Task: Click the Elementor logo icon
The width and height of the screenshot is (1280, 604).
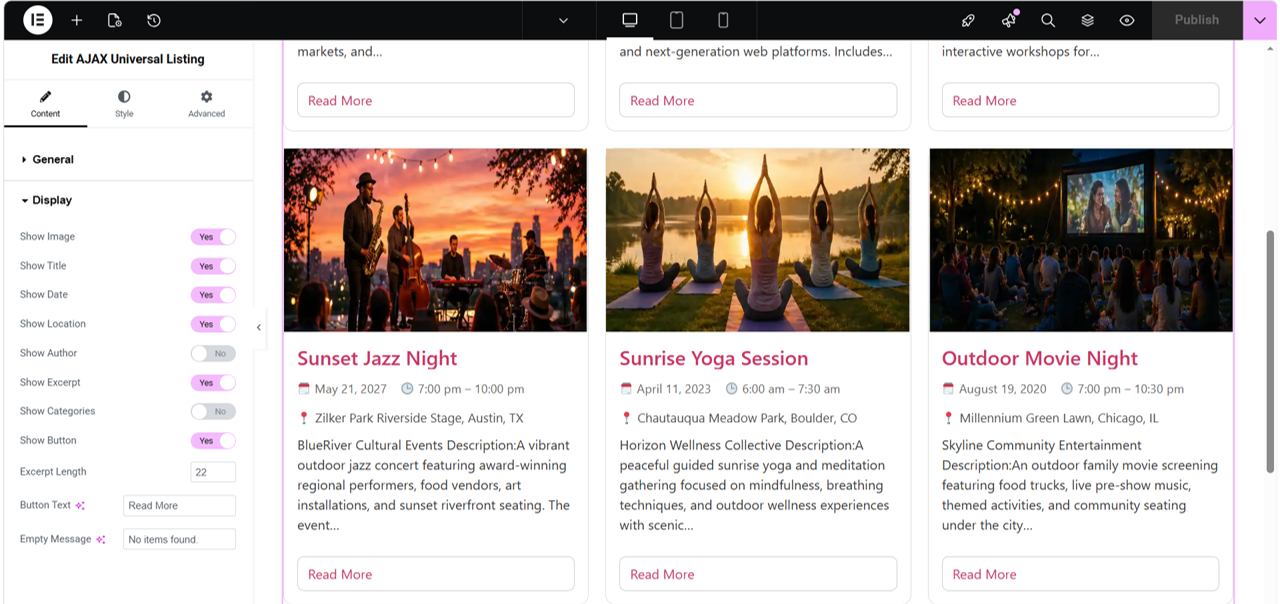Action: click(x=38, y=20)
